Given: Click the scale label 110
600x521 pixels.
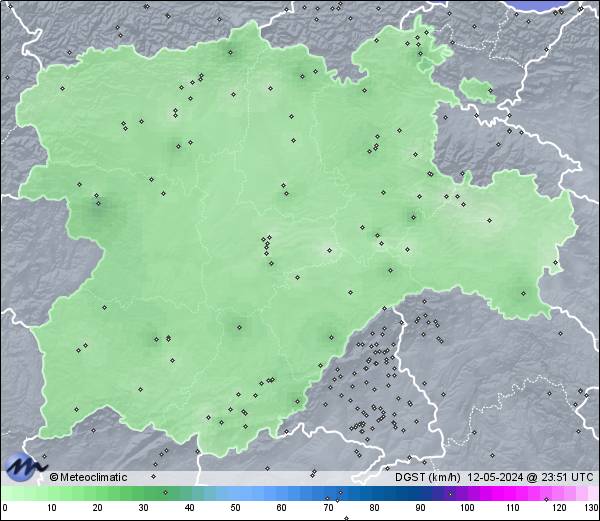Looking at the screenshot, I should click(x=513, y=508).
